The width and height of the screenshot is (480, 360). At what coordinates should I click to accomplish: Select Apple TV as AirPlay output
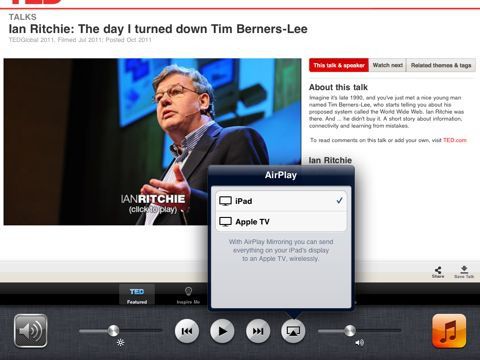281,222
